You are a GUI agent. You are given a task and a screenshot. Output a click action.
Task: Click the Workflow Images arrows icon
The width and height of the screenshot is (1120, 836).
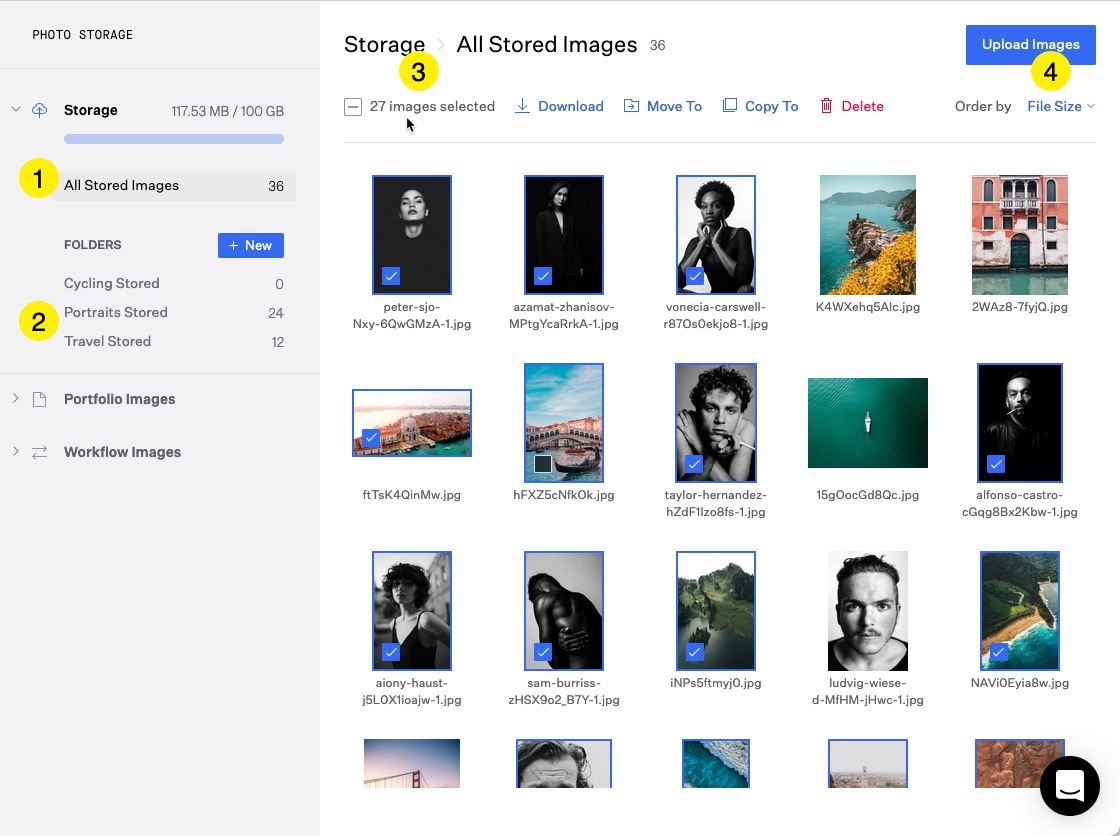point(40,452)
